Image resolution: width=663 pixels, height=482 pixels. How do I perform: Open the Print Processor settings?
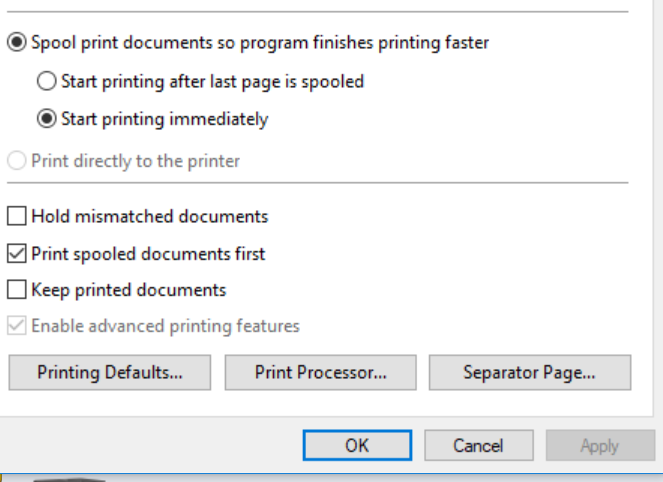(320, 373)
